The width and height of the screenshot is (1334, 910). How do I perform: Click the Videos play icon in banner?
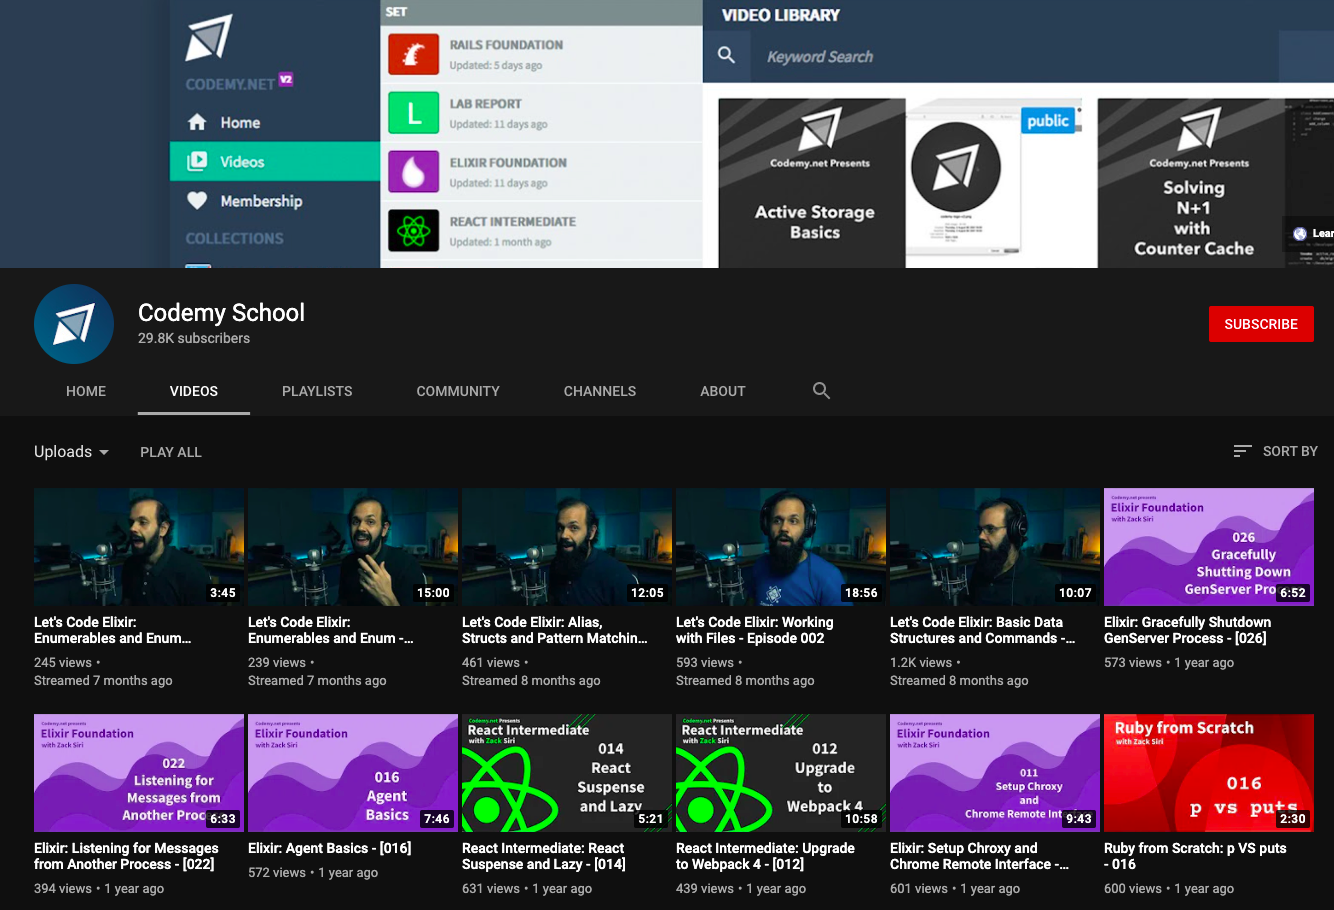point(197,161)
